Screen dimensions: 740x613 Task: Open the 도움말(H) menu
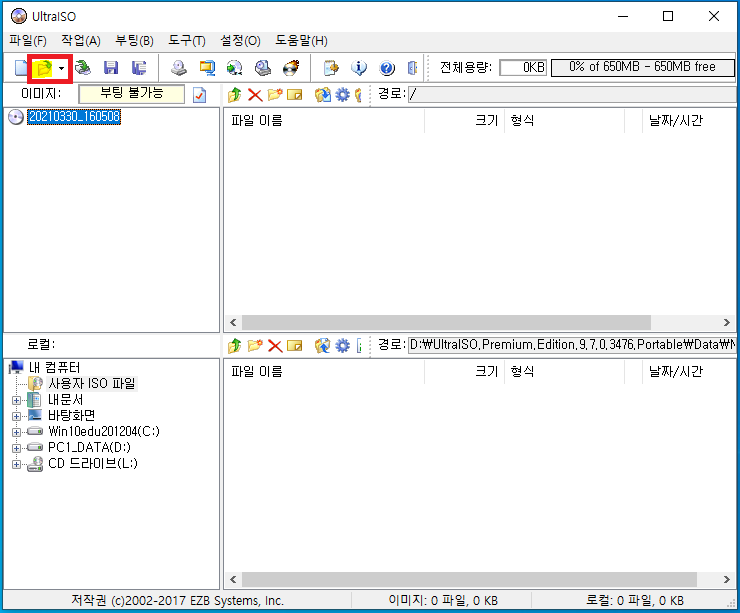[x=302, y=41]
